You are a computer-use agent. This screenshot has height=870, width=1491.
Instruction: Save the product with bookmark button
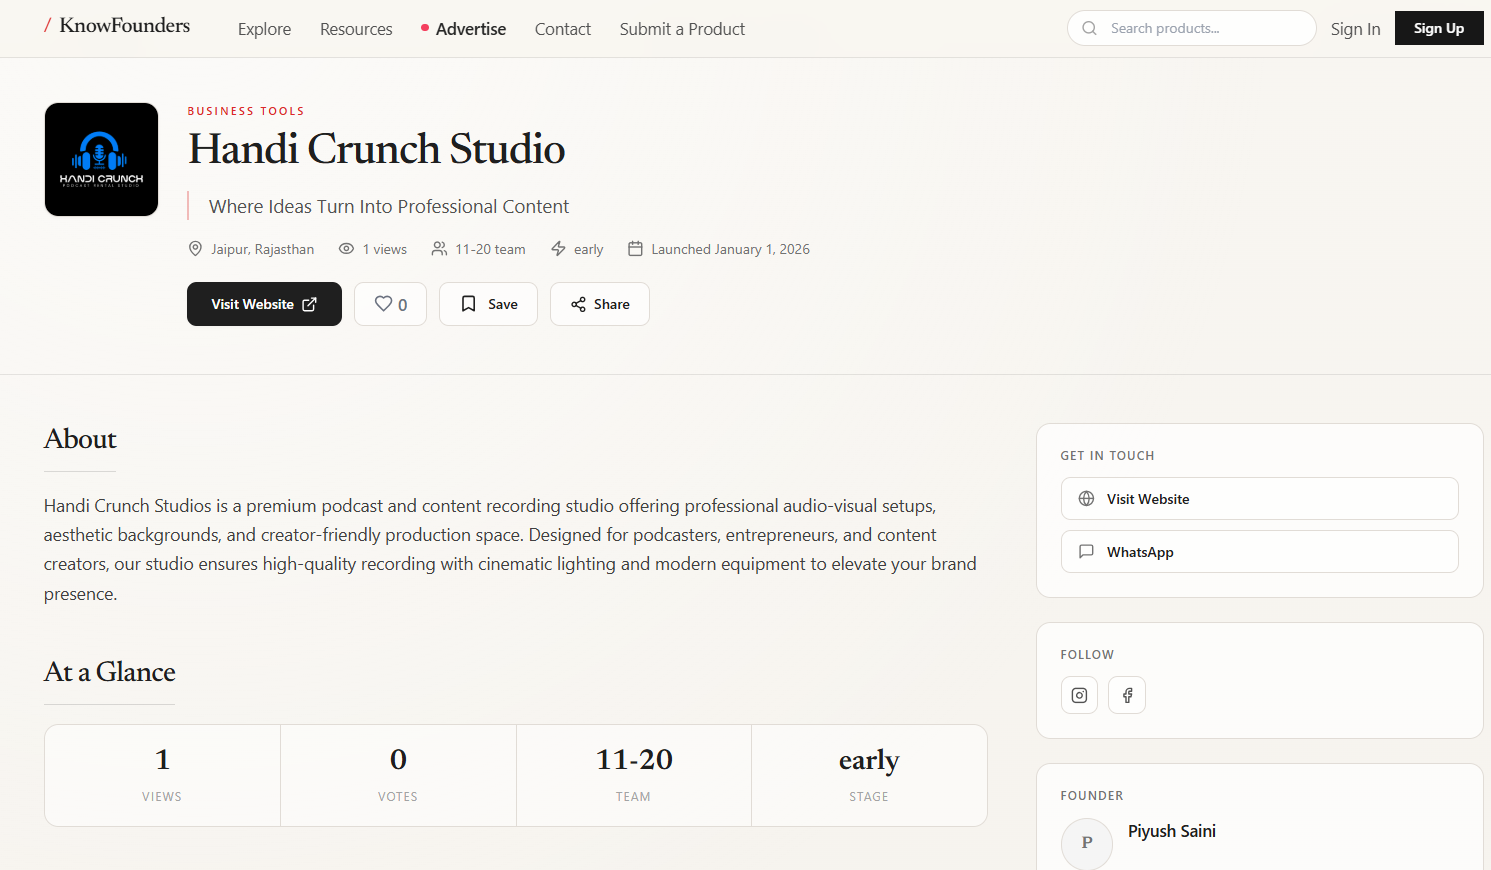point(488,304)
